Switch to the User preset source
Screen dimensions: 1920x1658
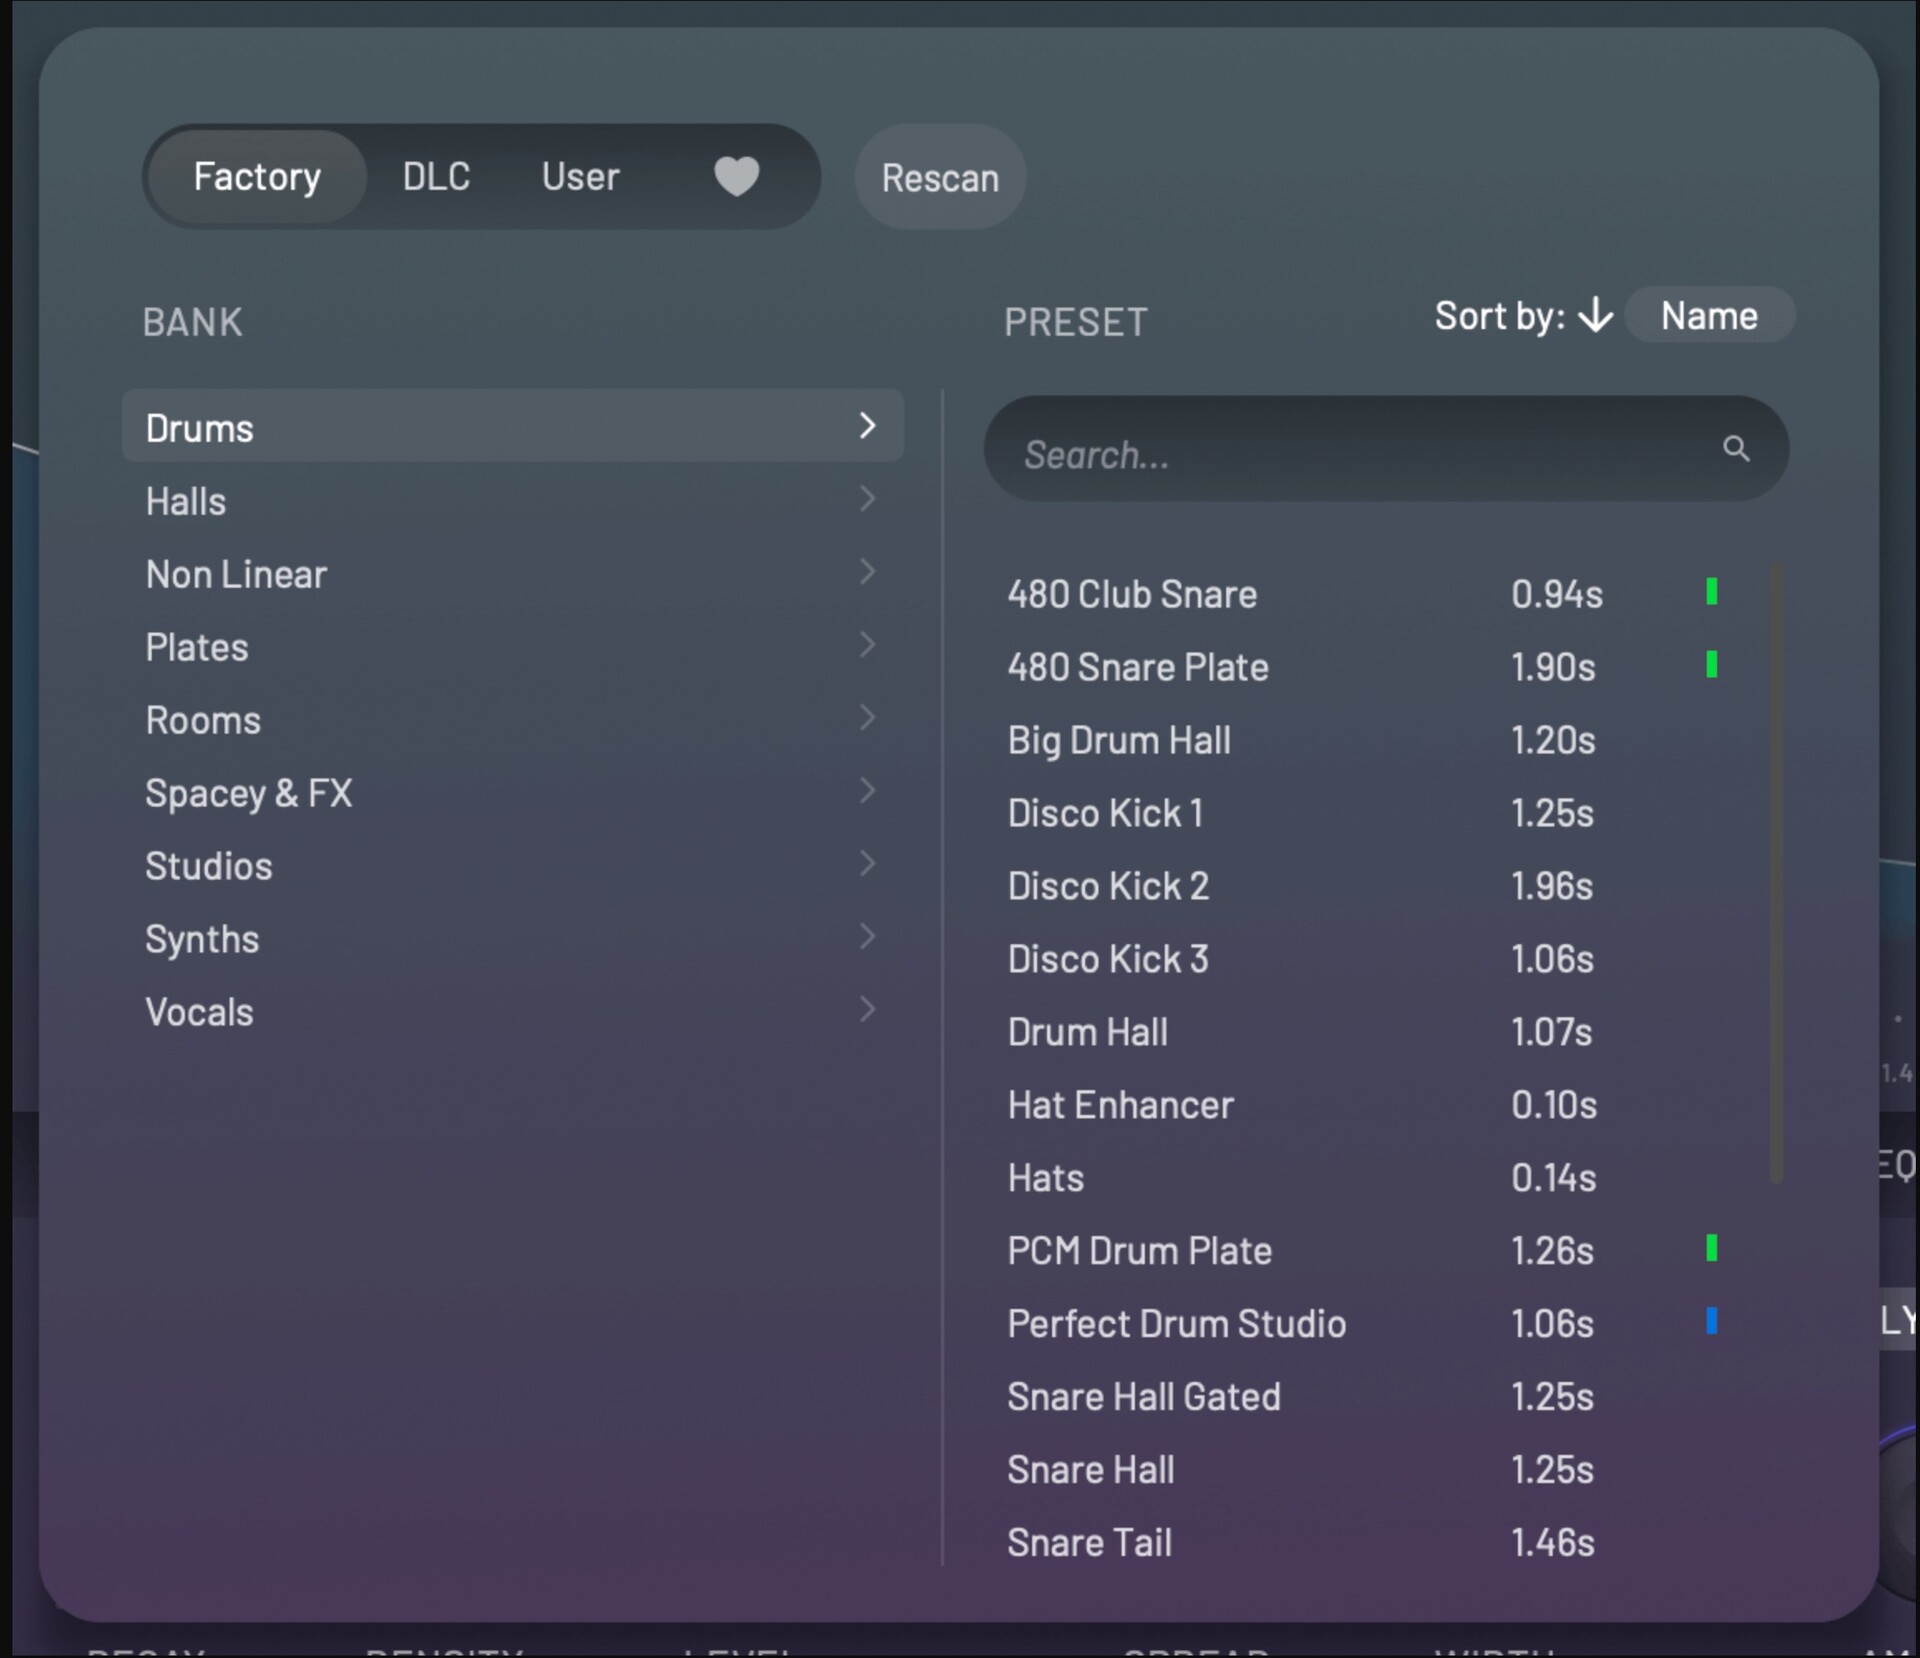pyautogui.click(x=580, y=177)
